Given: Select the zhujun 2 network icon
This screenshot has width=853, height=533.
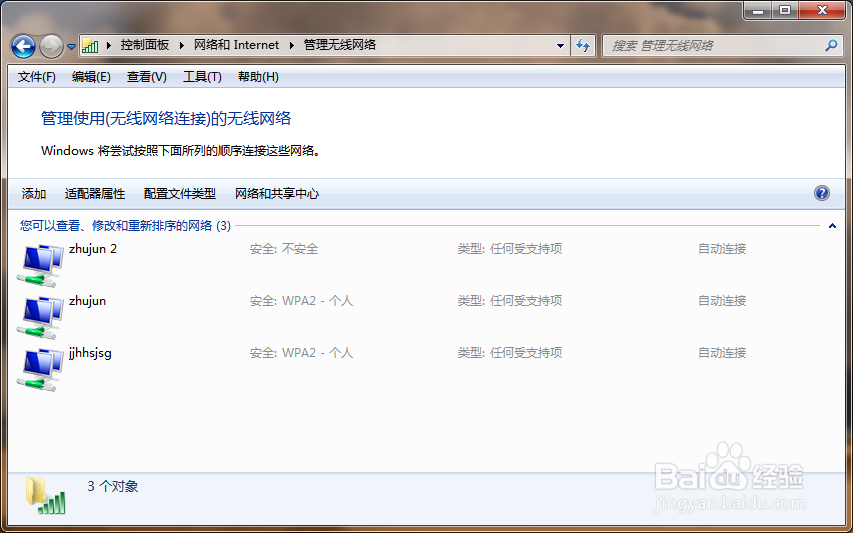Looking at the screenshot, I should pos(41,265).
